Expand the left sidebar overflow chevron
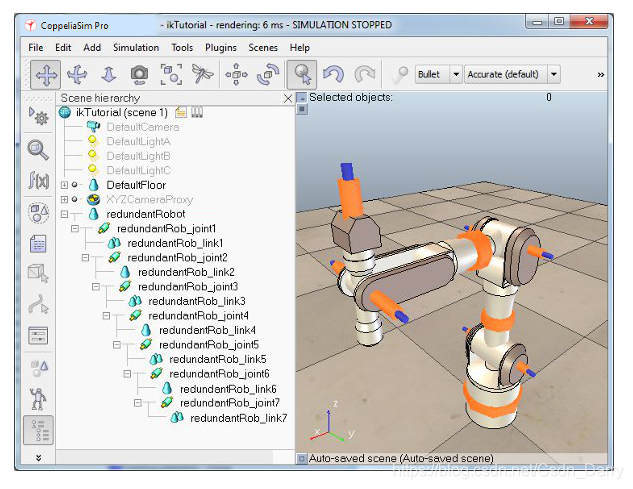 pos(38,458)
